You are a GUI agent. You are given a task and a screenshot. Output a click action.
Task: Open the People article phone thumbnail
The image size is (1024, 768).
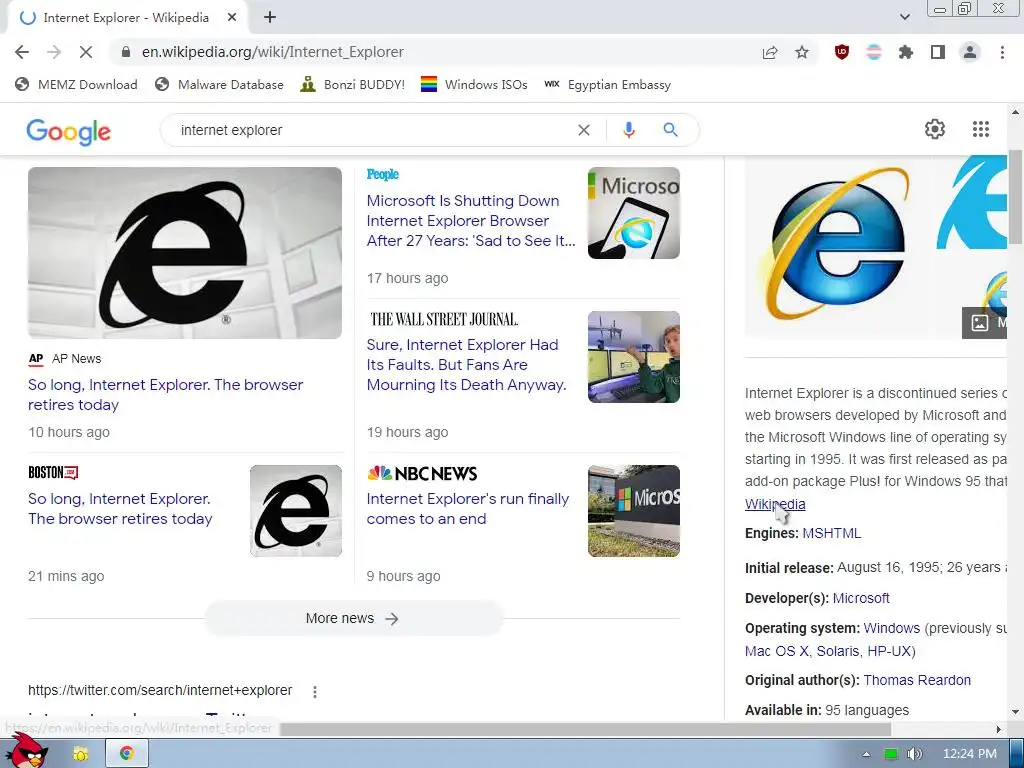[x=633, y=213]
